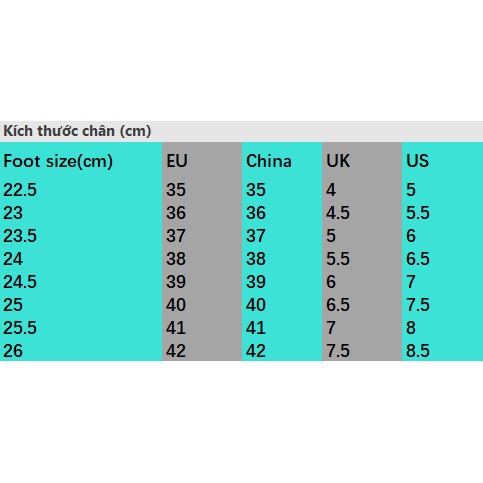
Task: Select US size 8.5 cell
Action: (x=418, y=351)
